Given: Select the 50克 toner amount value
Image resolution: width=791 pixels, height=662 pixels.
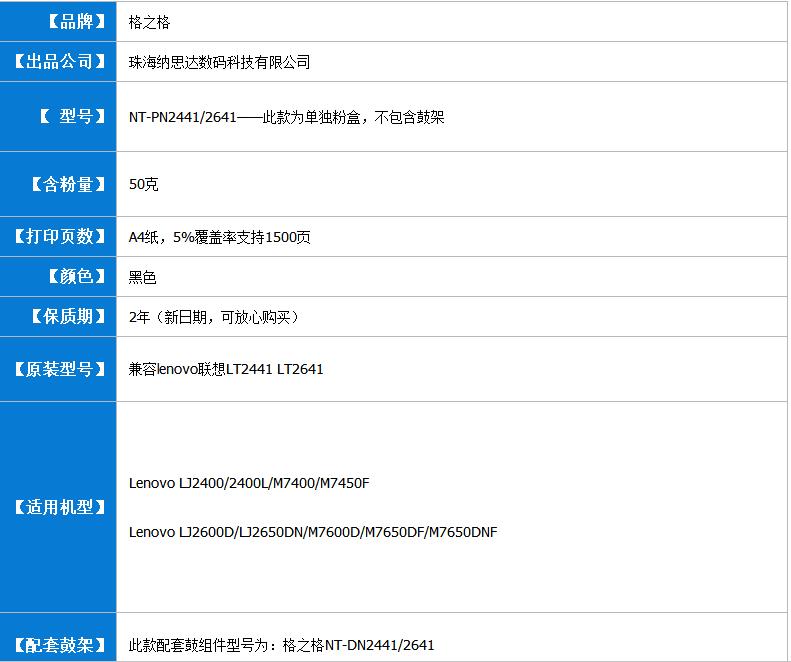Looking at the screenshot, I should pyautogui.click(x=143, y=184).
